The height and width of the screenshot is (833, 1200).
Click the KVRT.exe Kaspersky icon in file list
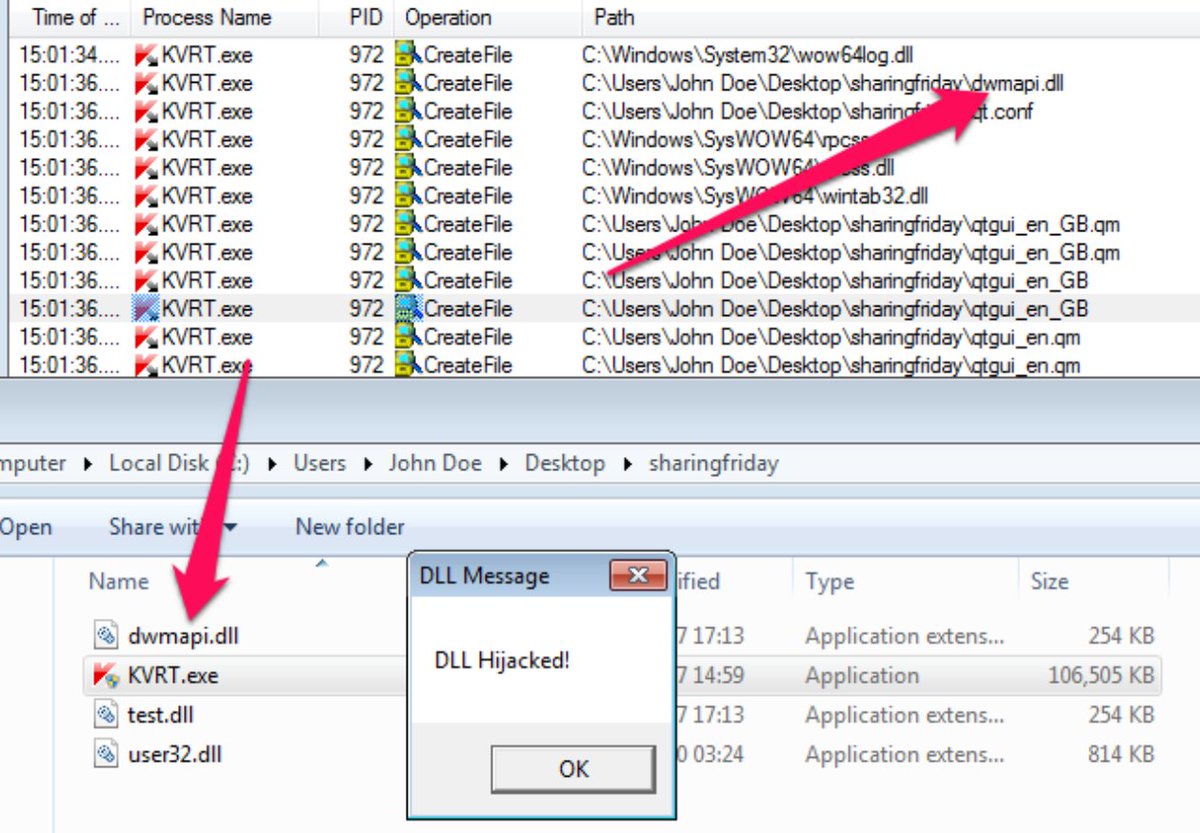(106, 675)
